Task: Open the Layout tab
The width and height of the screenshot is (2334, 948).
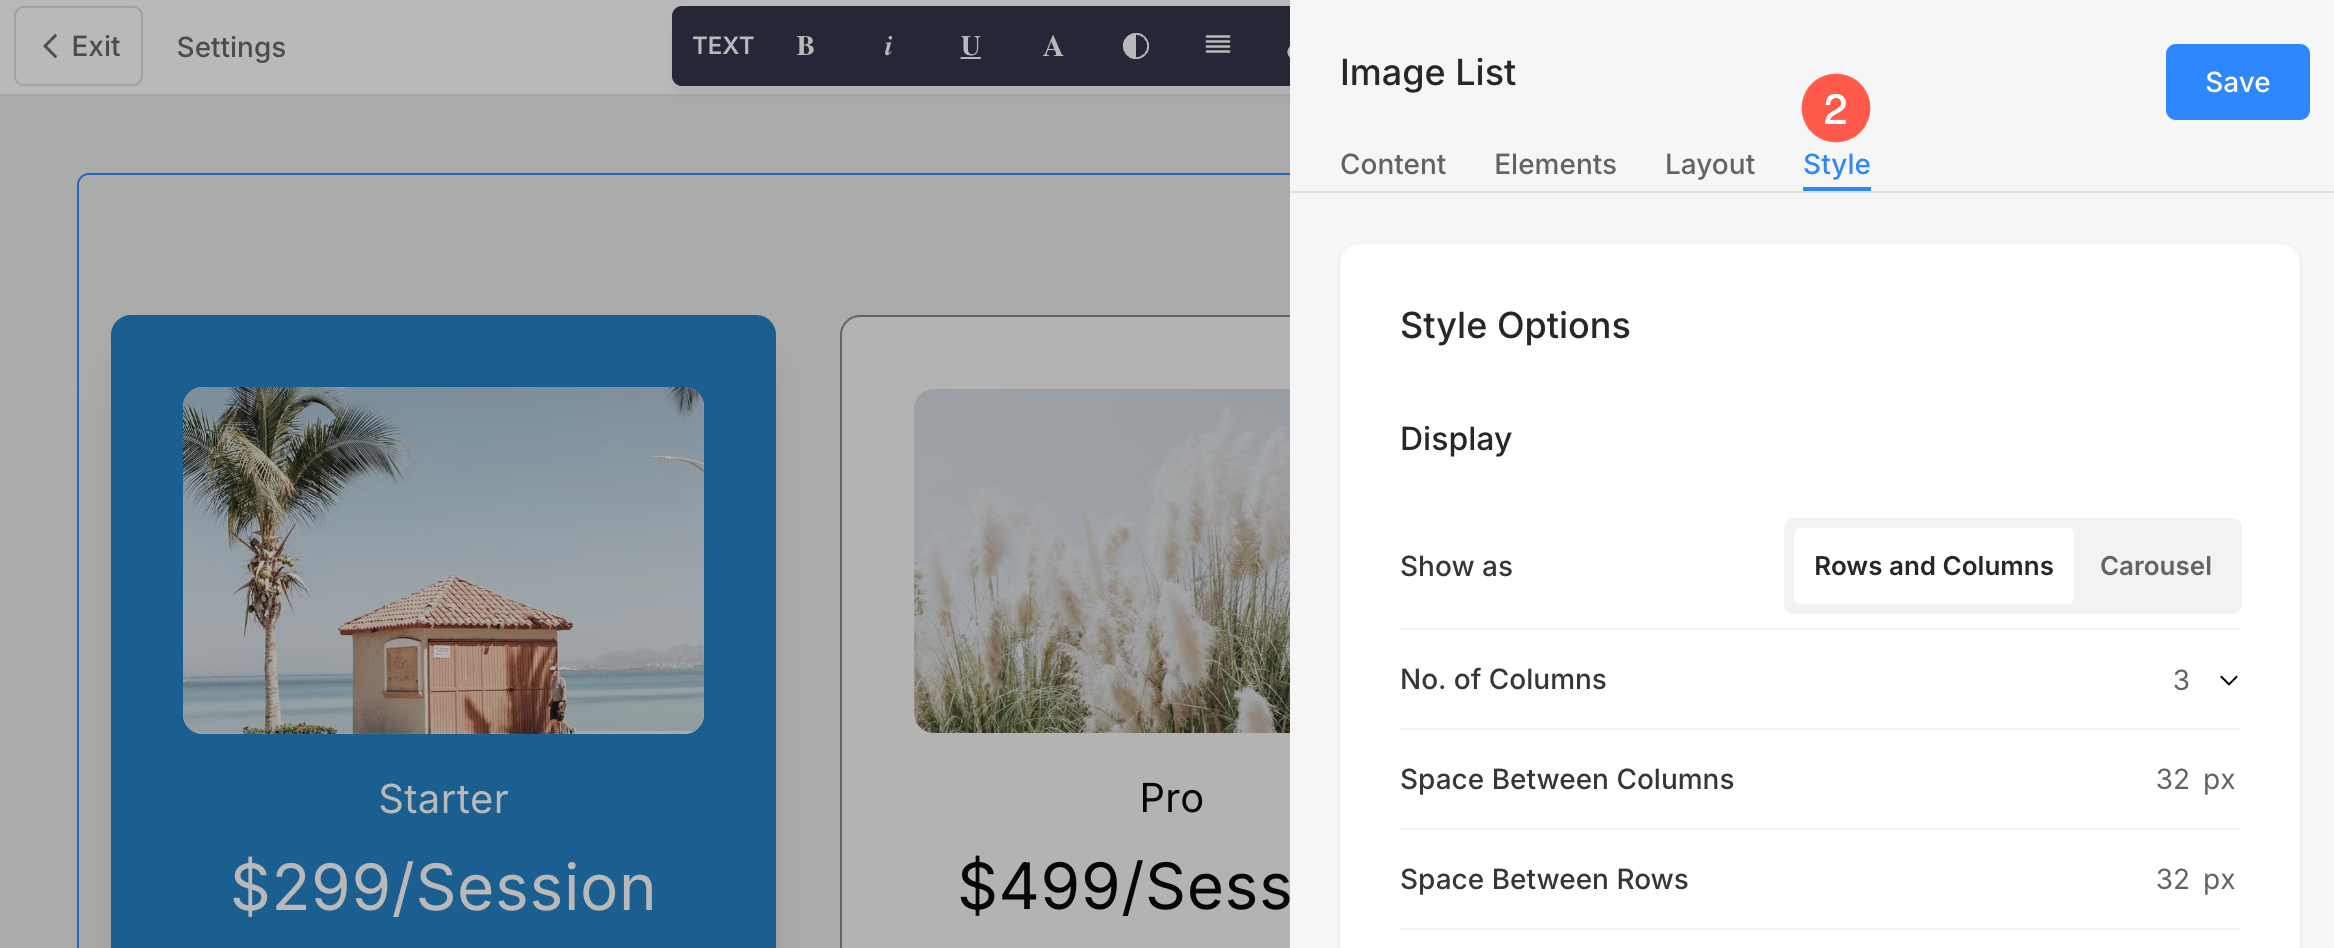Action: [1710, 164]
